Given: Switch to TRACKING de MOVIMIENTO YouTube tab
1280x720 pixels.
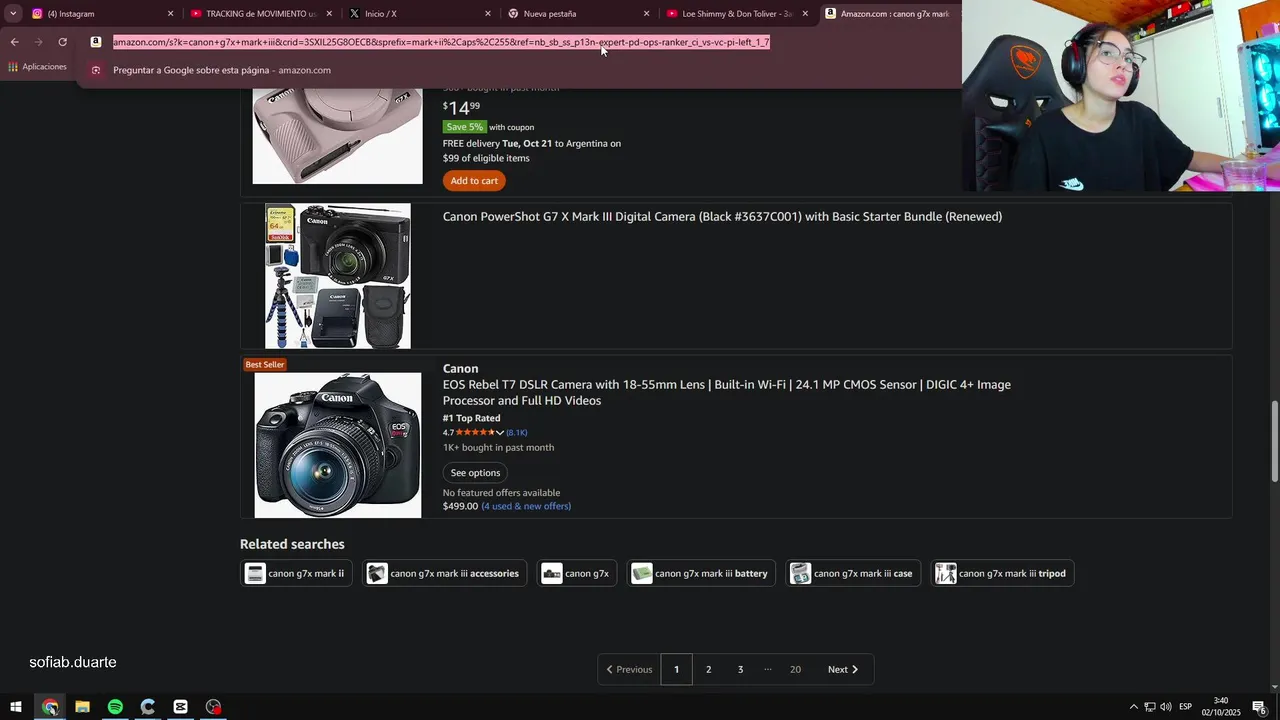Looking at the screenshot, I should click(260, 14).
